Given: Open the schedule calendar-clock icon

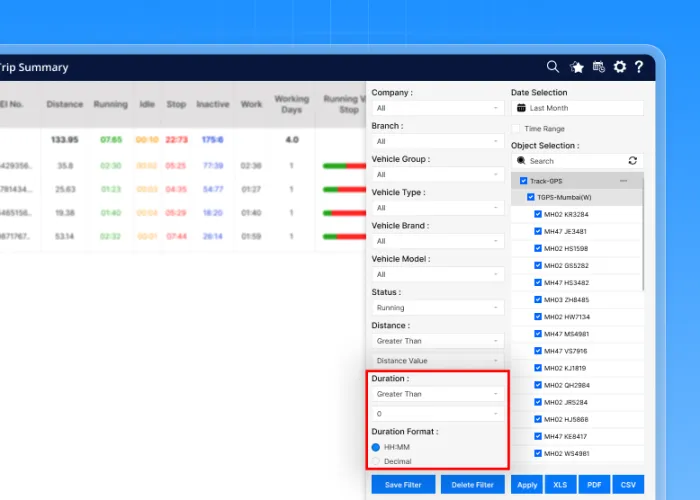Looking at the screenshot, I should [x=598, y=67].
